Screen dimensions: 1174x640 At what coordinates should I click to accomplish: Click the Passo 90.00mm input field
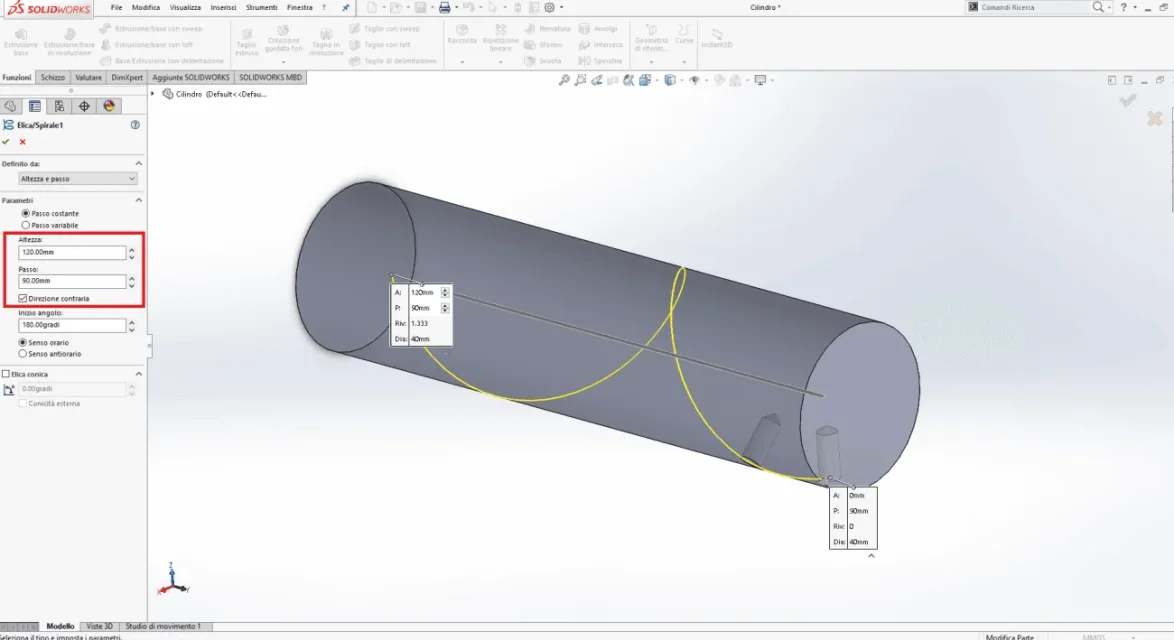[x=72, y=281]
